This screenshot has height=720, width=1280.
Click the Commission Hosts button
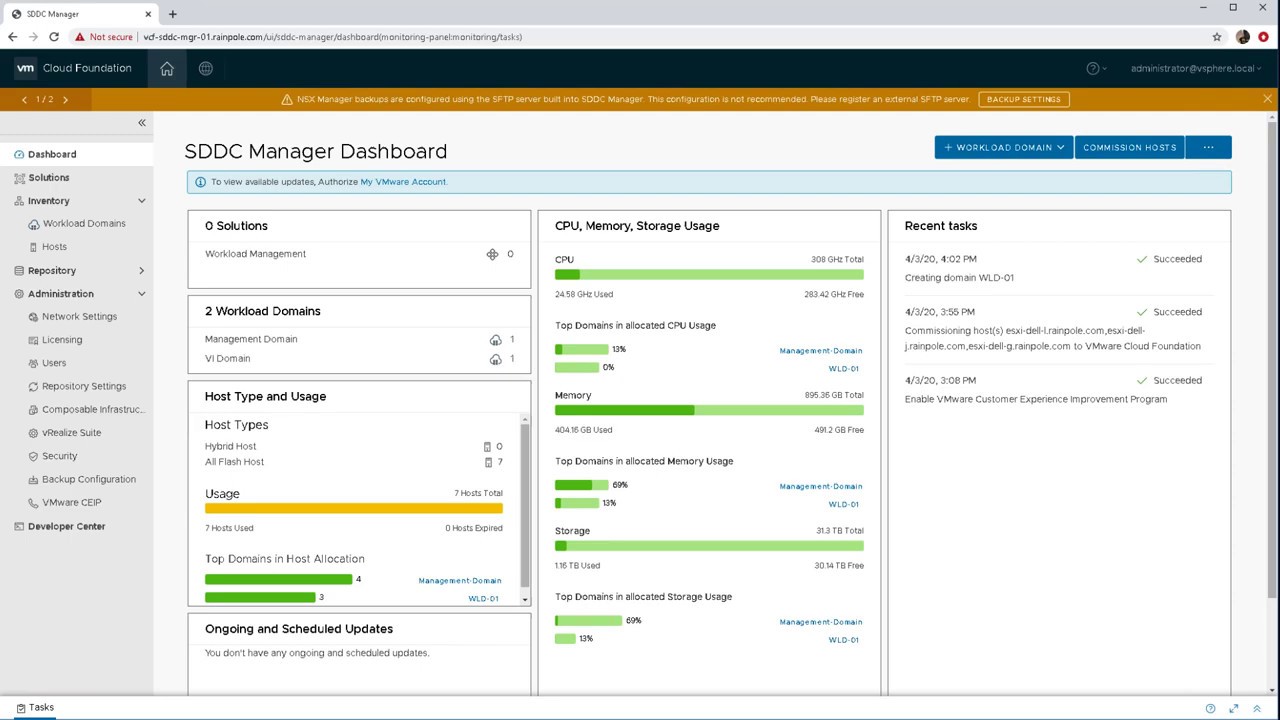point(1129,147)
